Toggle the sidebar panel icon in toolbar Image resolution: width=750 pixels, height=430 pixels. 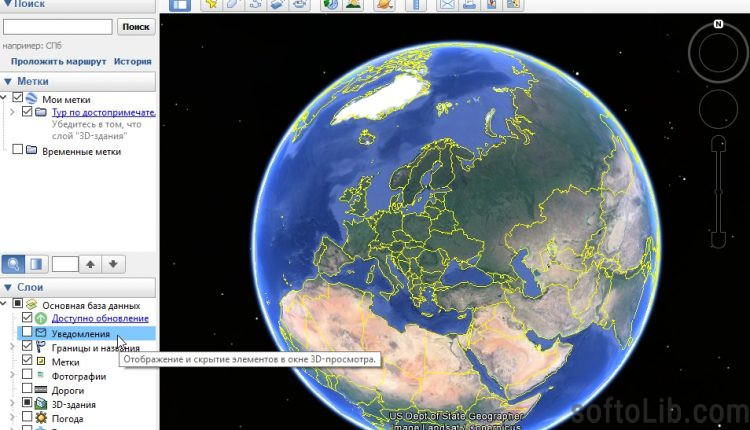click(x=180, y=5)
